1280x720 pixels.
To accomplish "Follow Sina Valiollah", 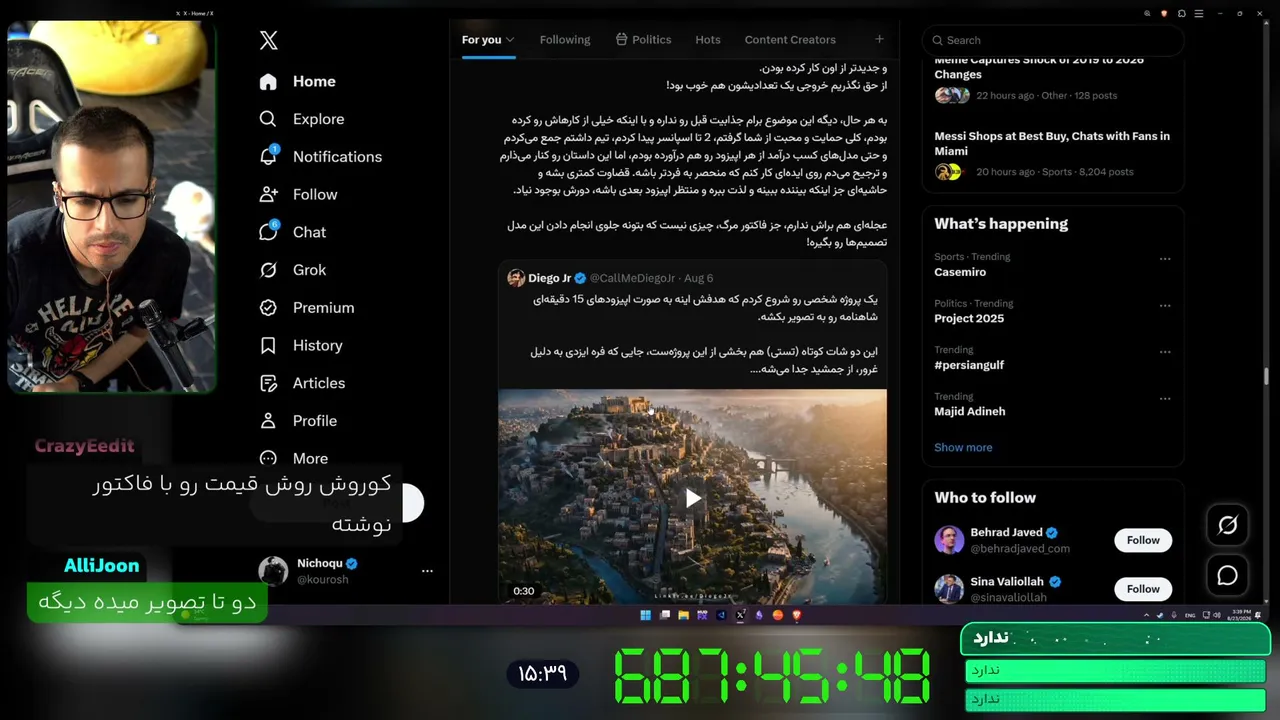I will coord(1143,589).
